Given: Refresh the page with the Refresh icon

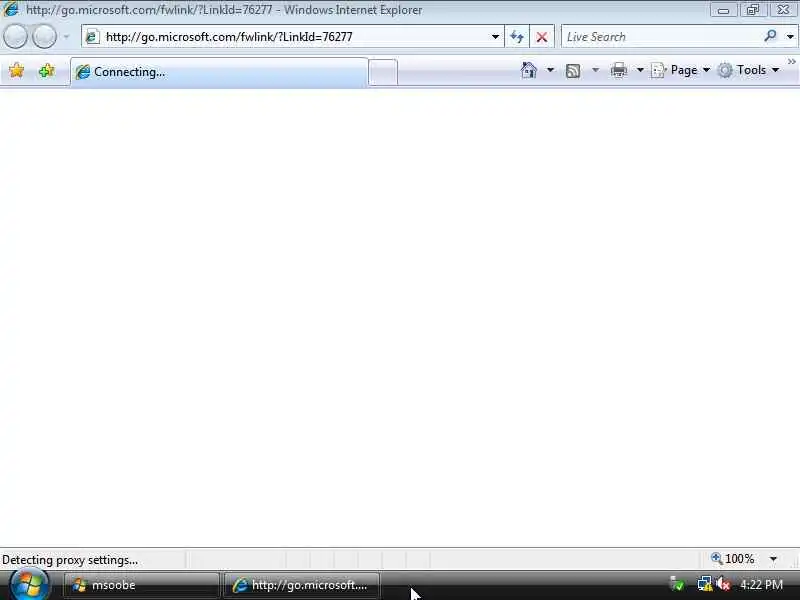Looking at the screenshot, I should pyautogui.click(x=517, y=37).
